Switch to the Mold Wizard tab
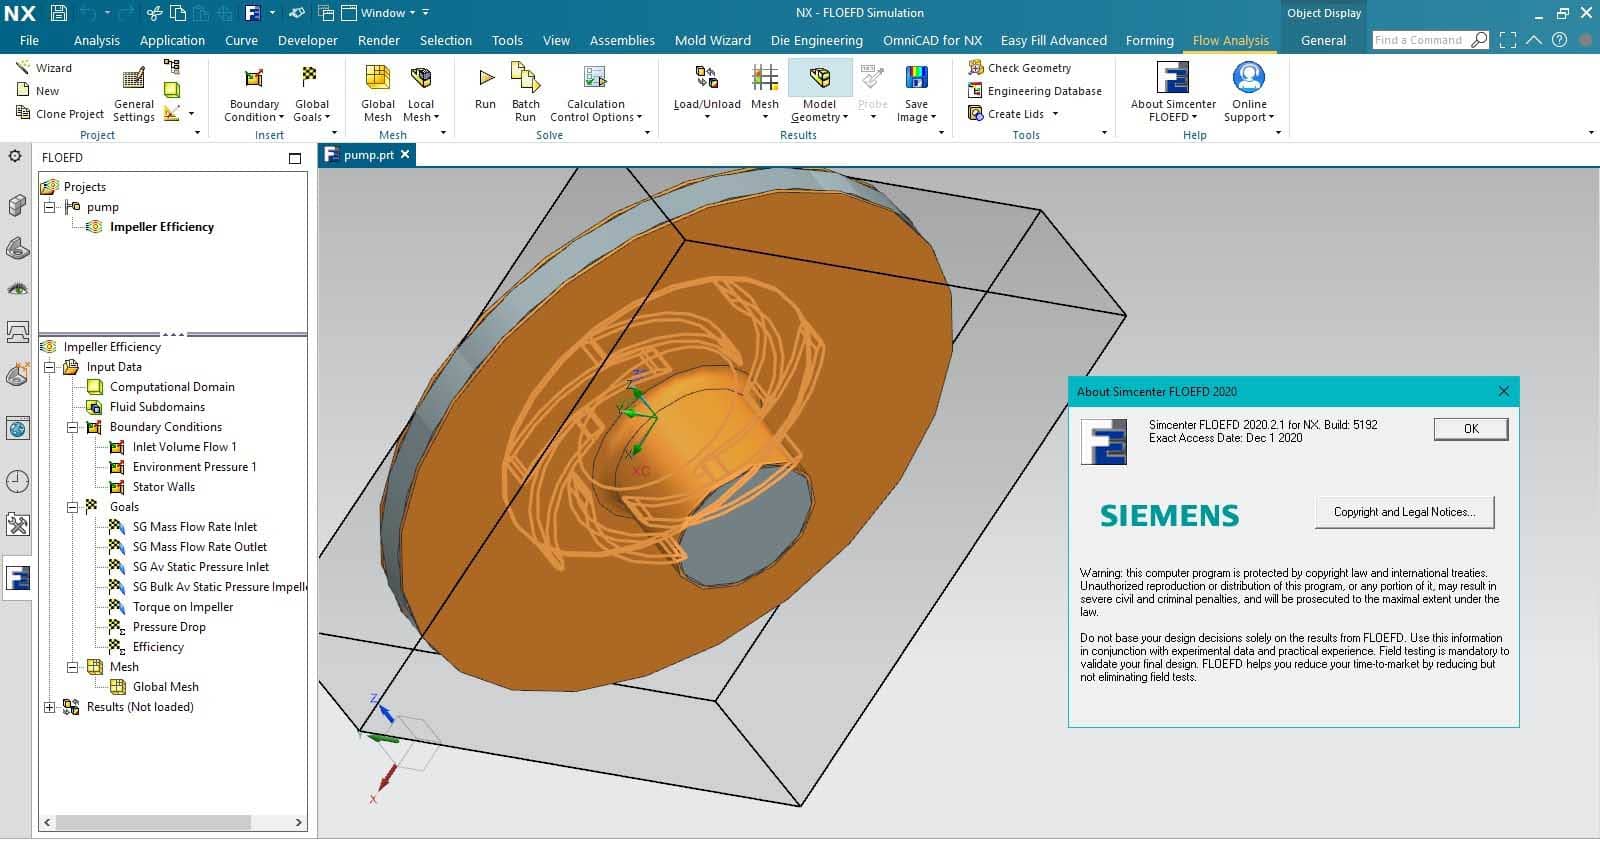The height and width of the screenshot is (855, 1600). 713,40
